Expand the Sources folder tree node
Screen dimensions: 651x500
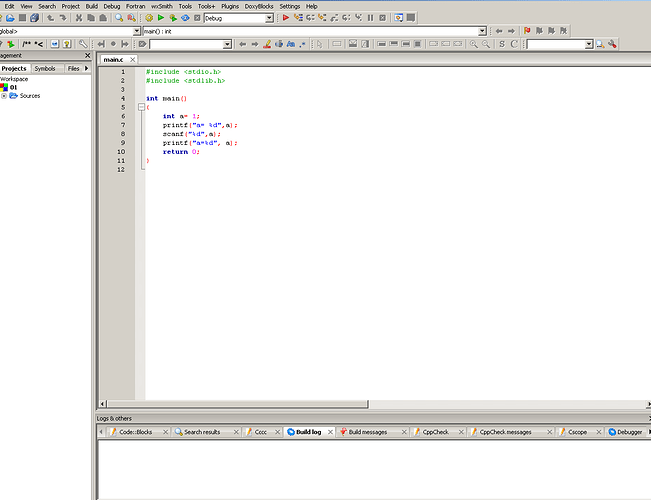point(4,96)
